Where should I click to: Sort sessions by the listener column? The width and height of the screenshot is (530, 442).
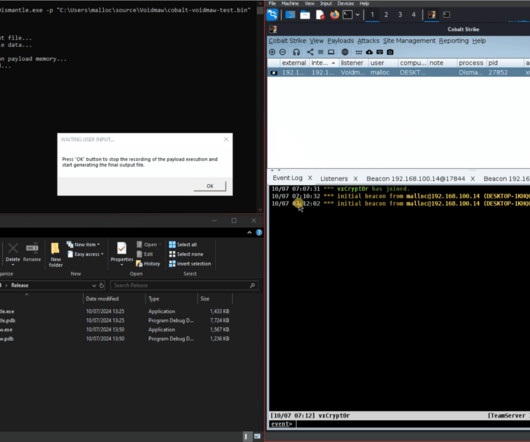point(352,63)
